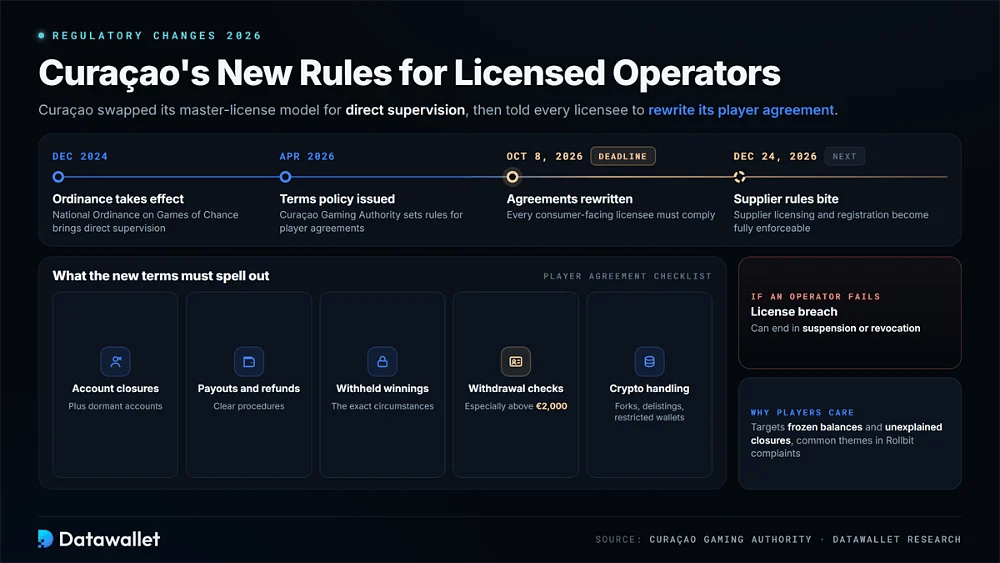
Task: Click the Withheld winnings lock icon
Action: [x=383, y=362]
